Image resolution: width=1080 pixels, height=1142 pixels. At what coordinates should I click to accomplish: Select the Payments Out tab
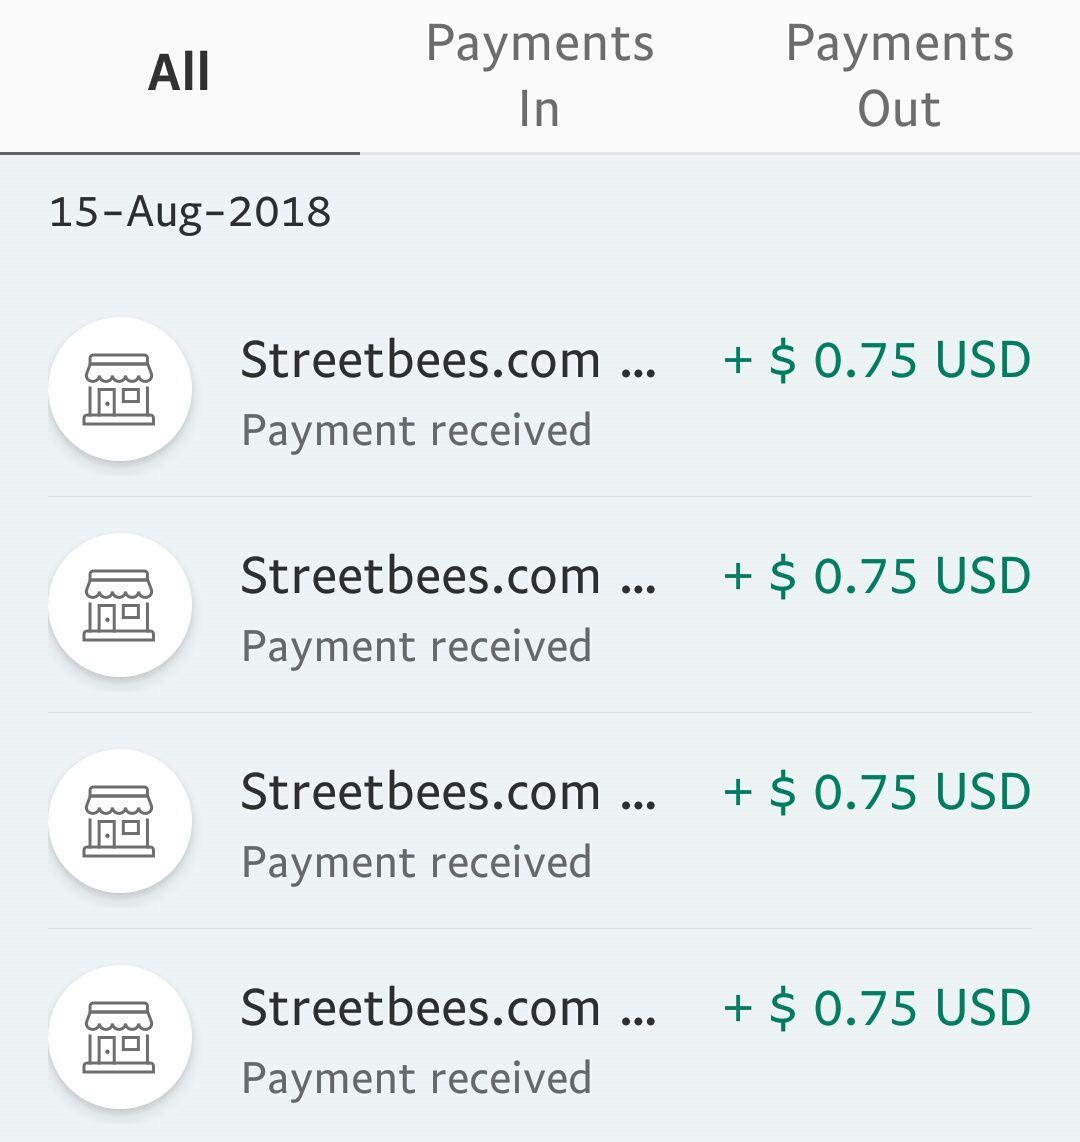[x=899, y=76]
